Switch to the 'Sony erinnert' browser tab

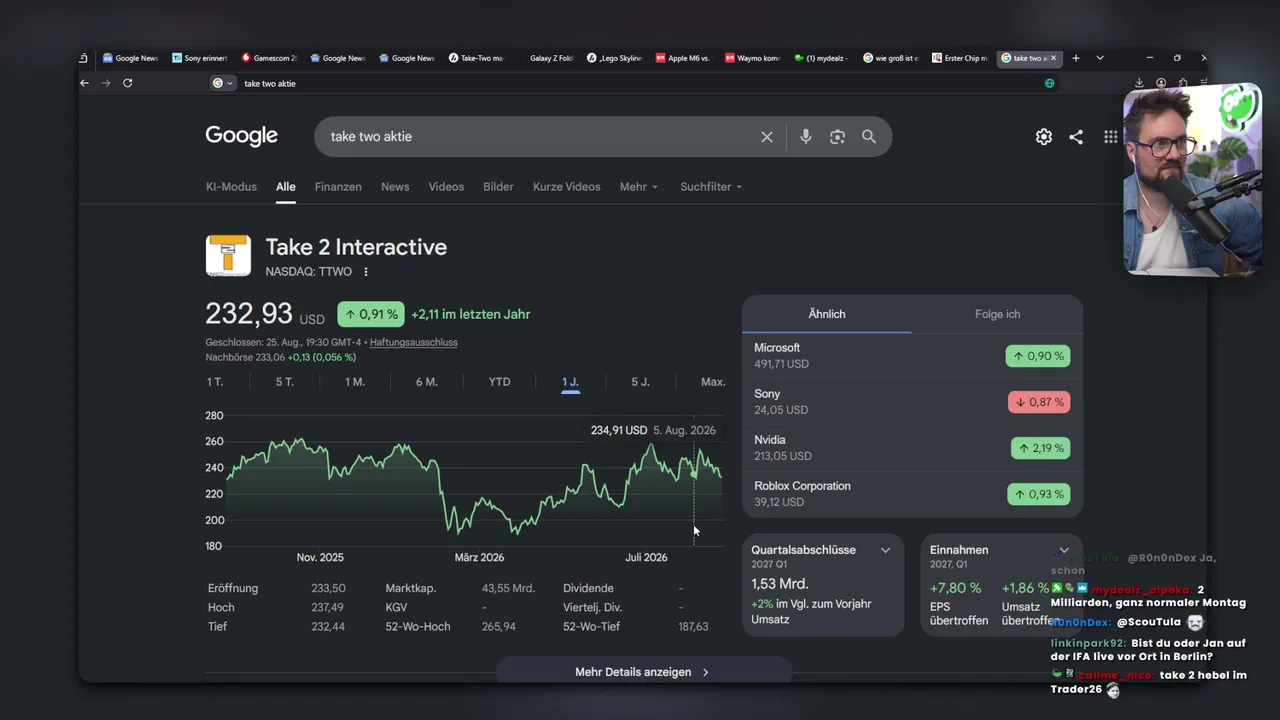pos(200,58)
